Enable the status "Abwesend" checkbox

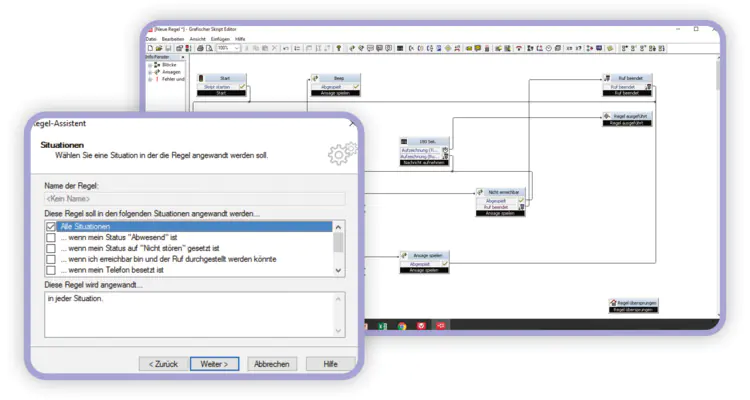click(51, 238)
